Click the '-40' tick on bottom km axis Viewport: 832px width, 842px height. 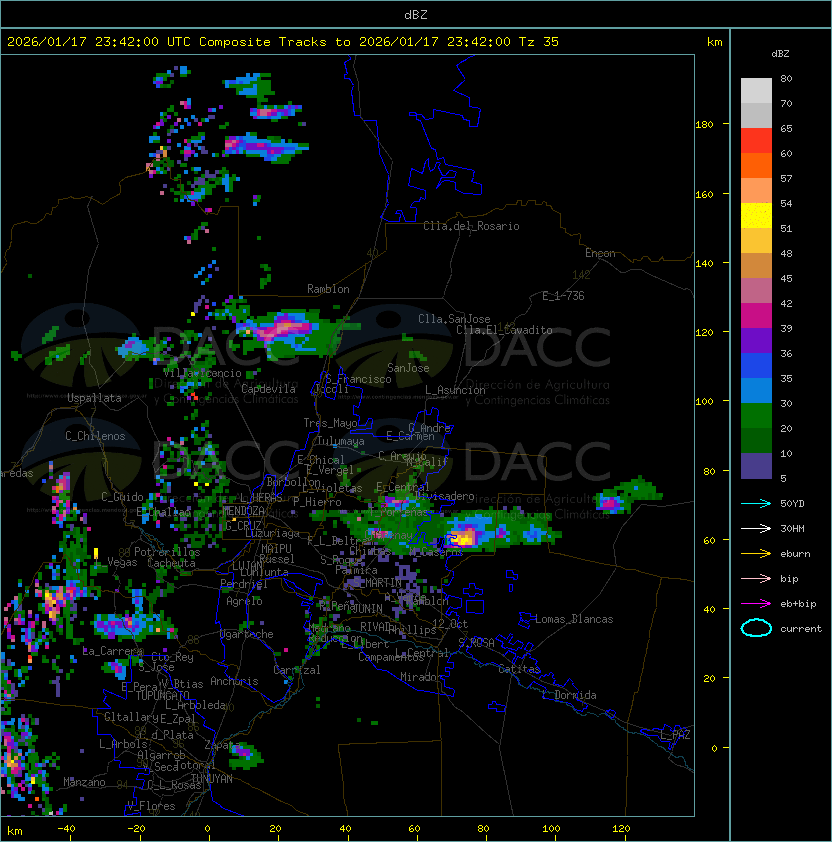66,829
